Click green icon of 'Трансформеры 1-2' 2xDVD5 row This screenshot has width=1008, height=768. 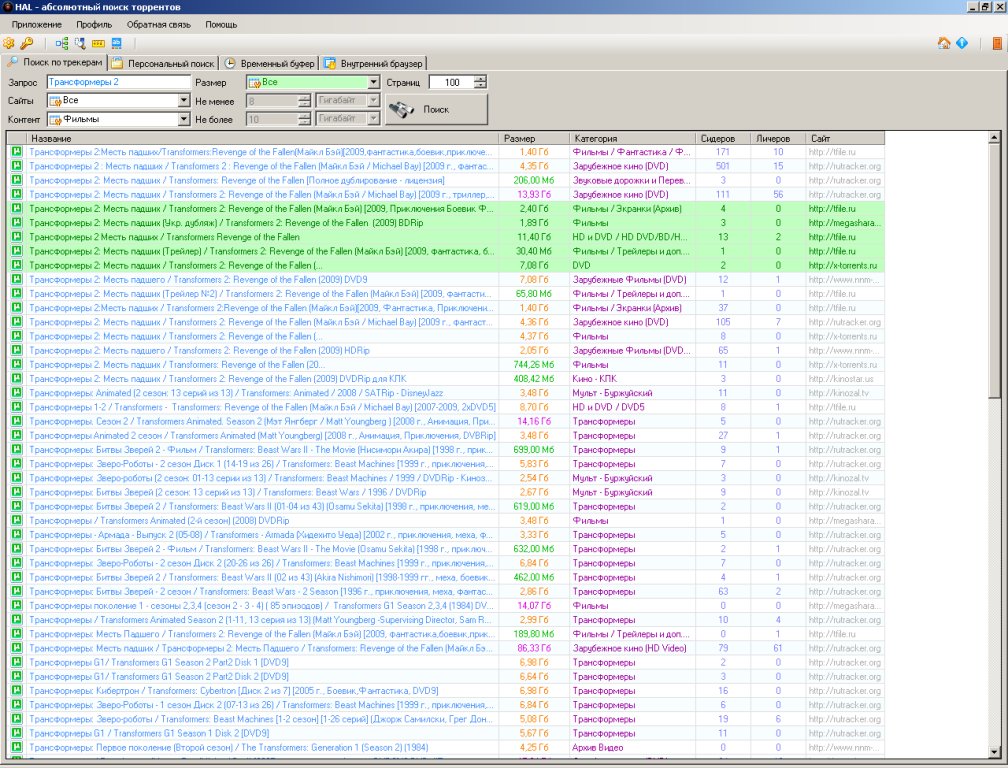(x=17, y=407)
